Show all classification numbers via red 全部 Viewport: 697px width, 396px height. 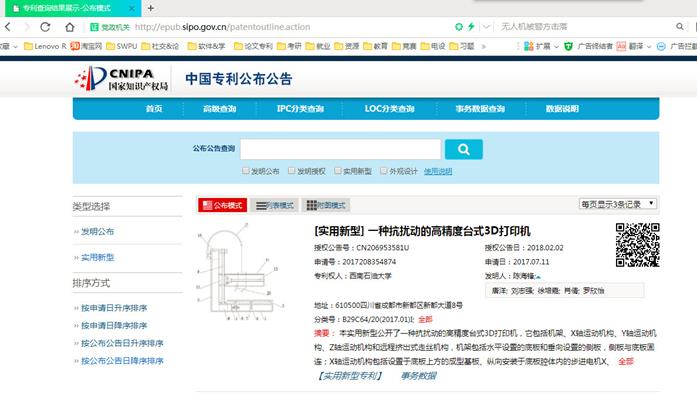click(425, 319)
